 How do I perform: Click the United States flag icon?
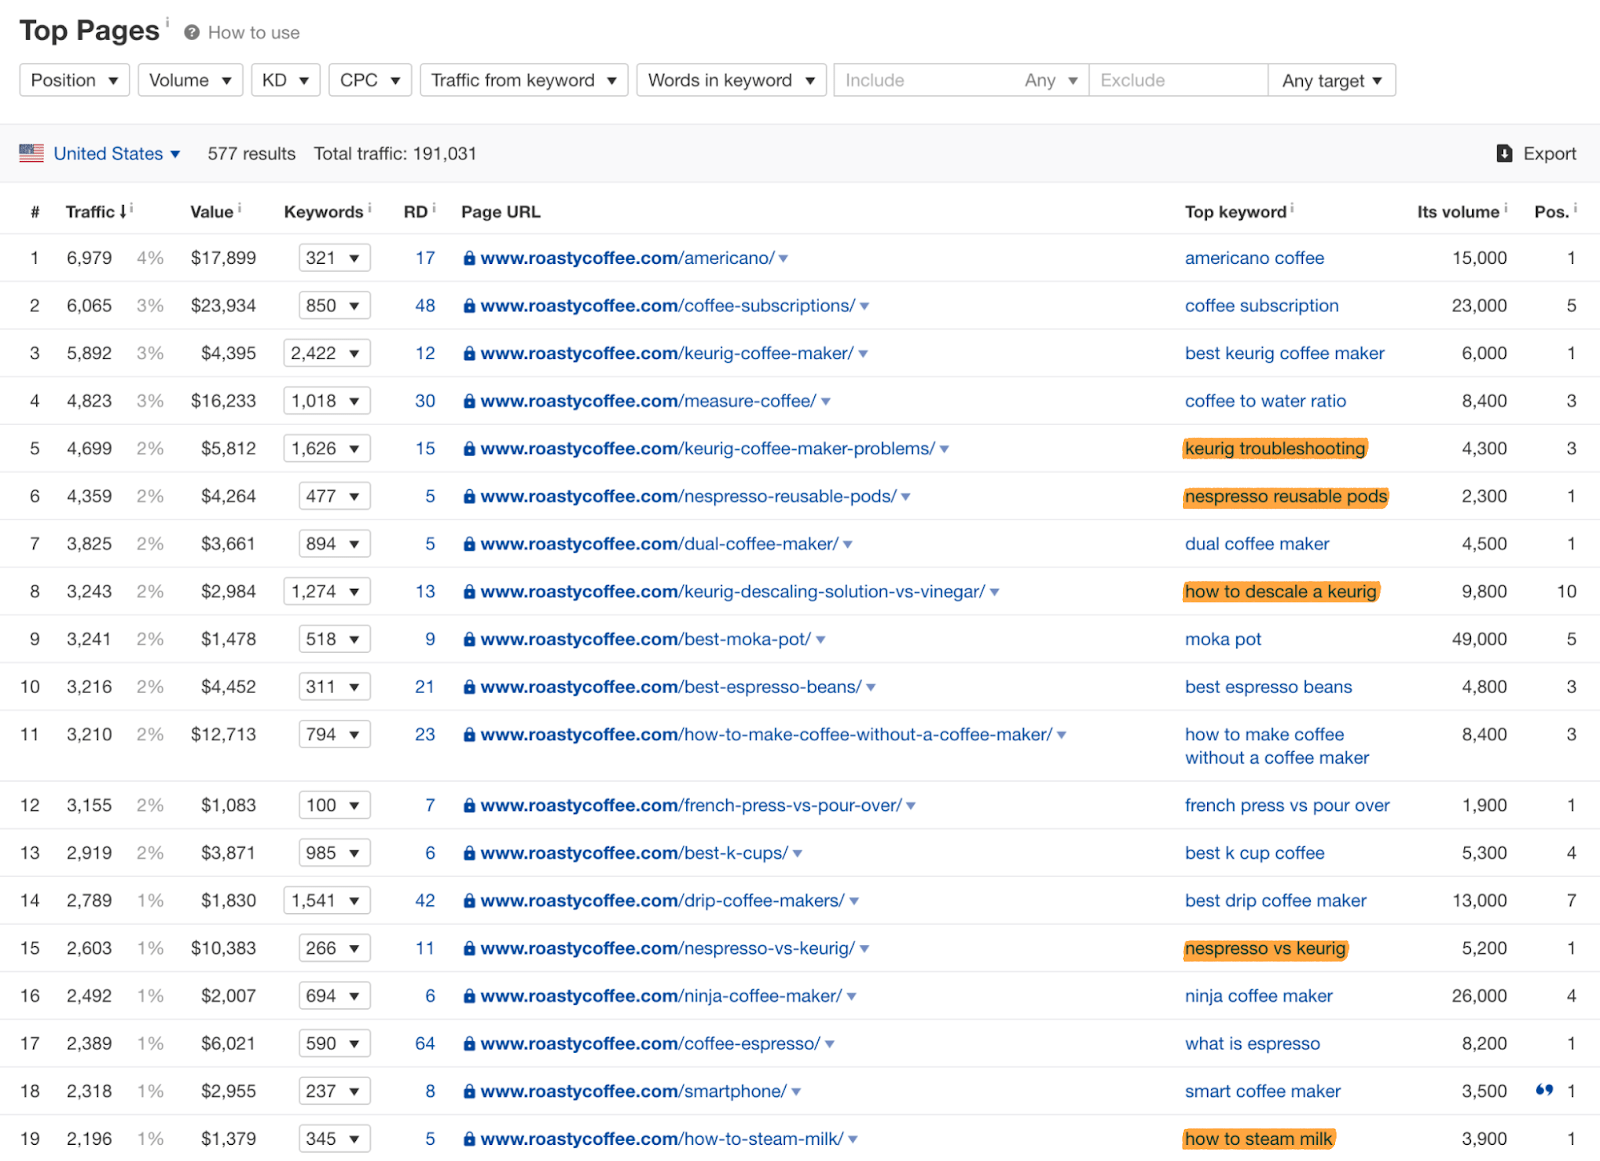point(31,153)
